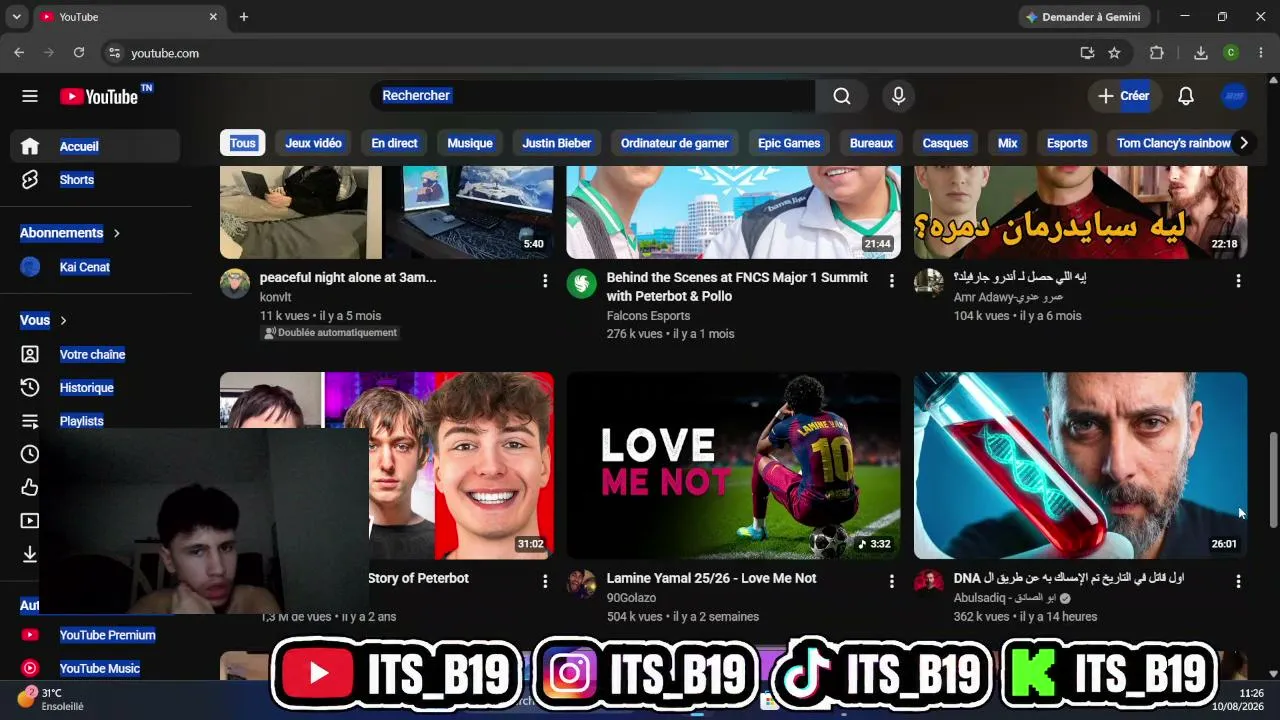The width and height of the screenshot is (1280, 720).
Task: Open options menu for Abulsadiq DNA video
Action: [1238, 581]
